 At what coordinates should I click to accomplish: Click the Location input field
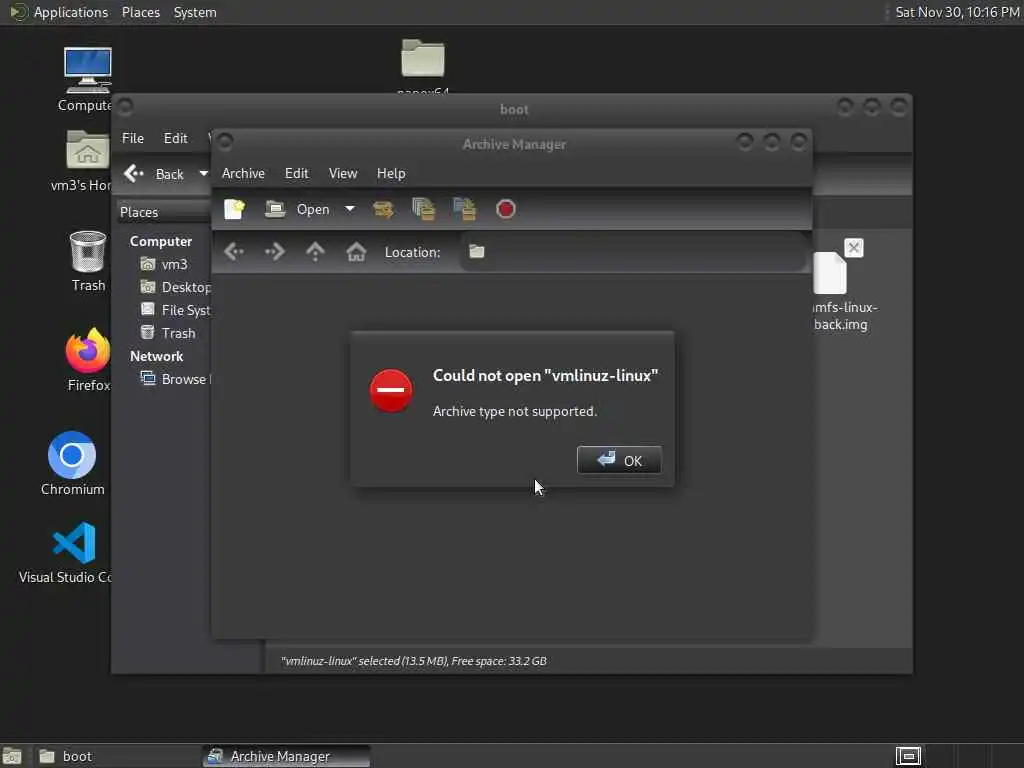633,252
